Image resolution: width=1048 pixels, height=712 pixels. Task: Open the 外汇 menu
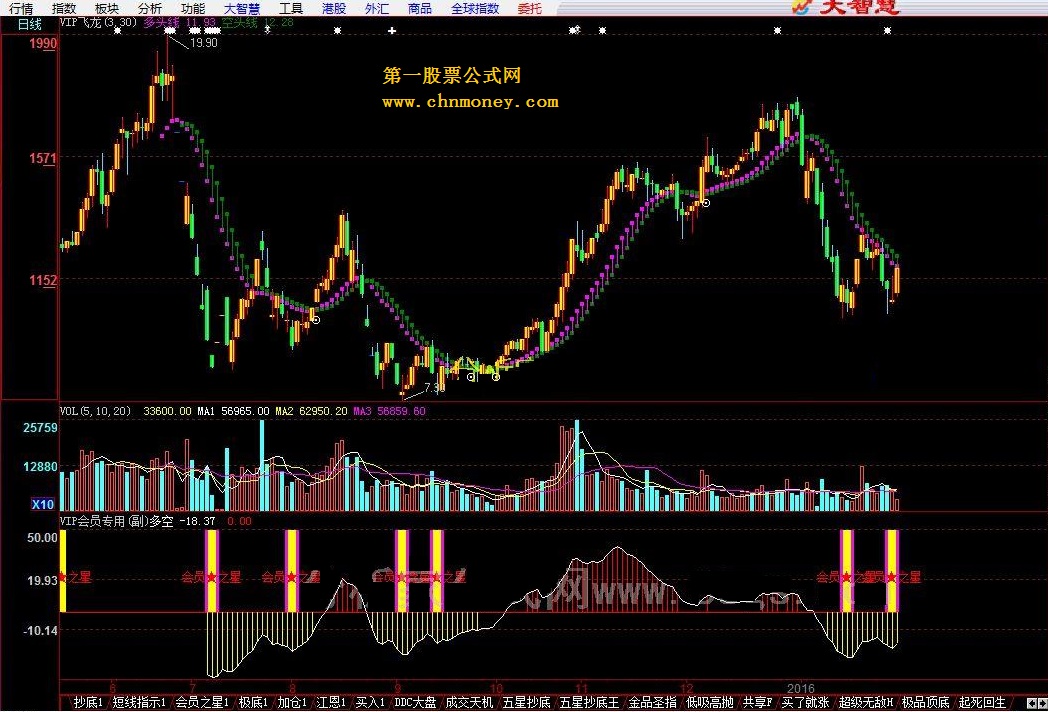pos(377,8)
